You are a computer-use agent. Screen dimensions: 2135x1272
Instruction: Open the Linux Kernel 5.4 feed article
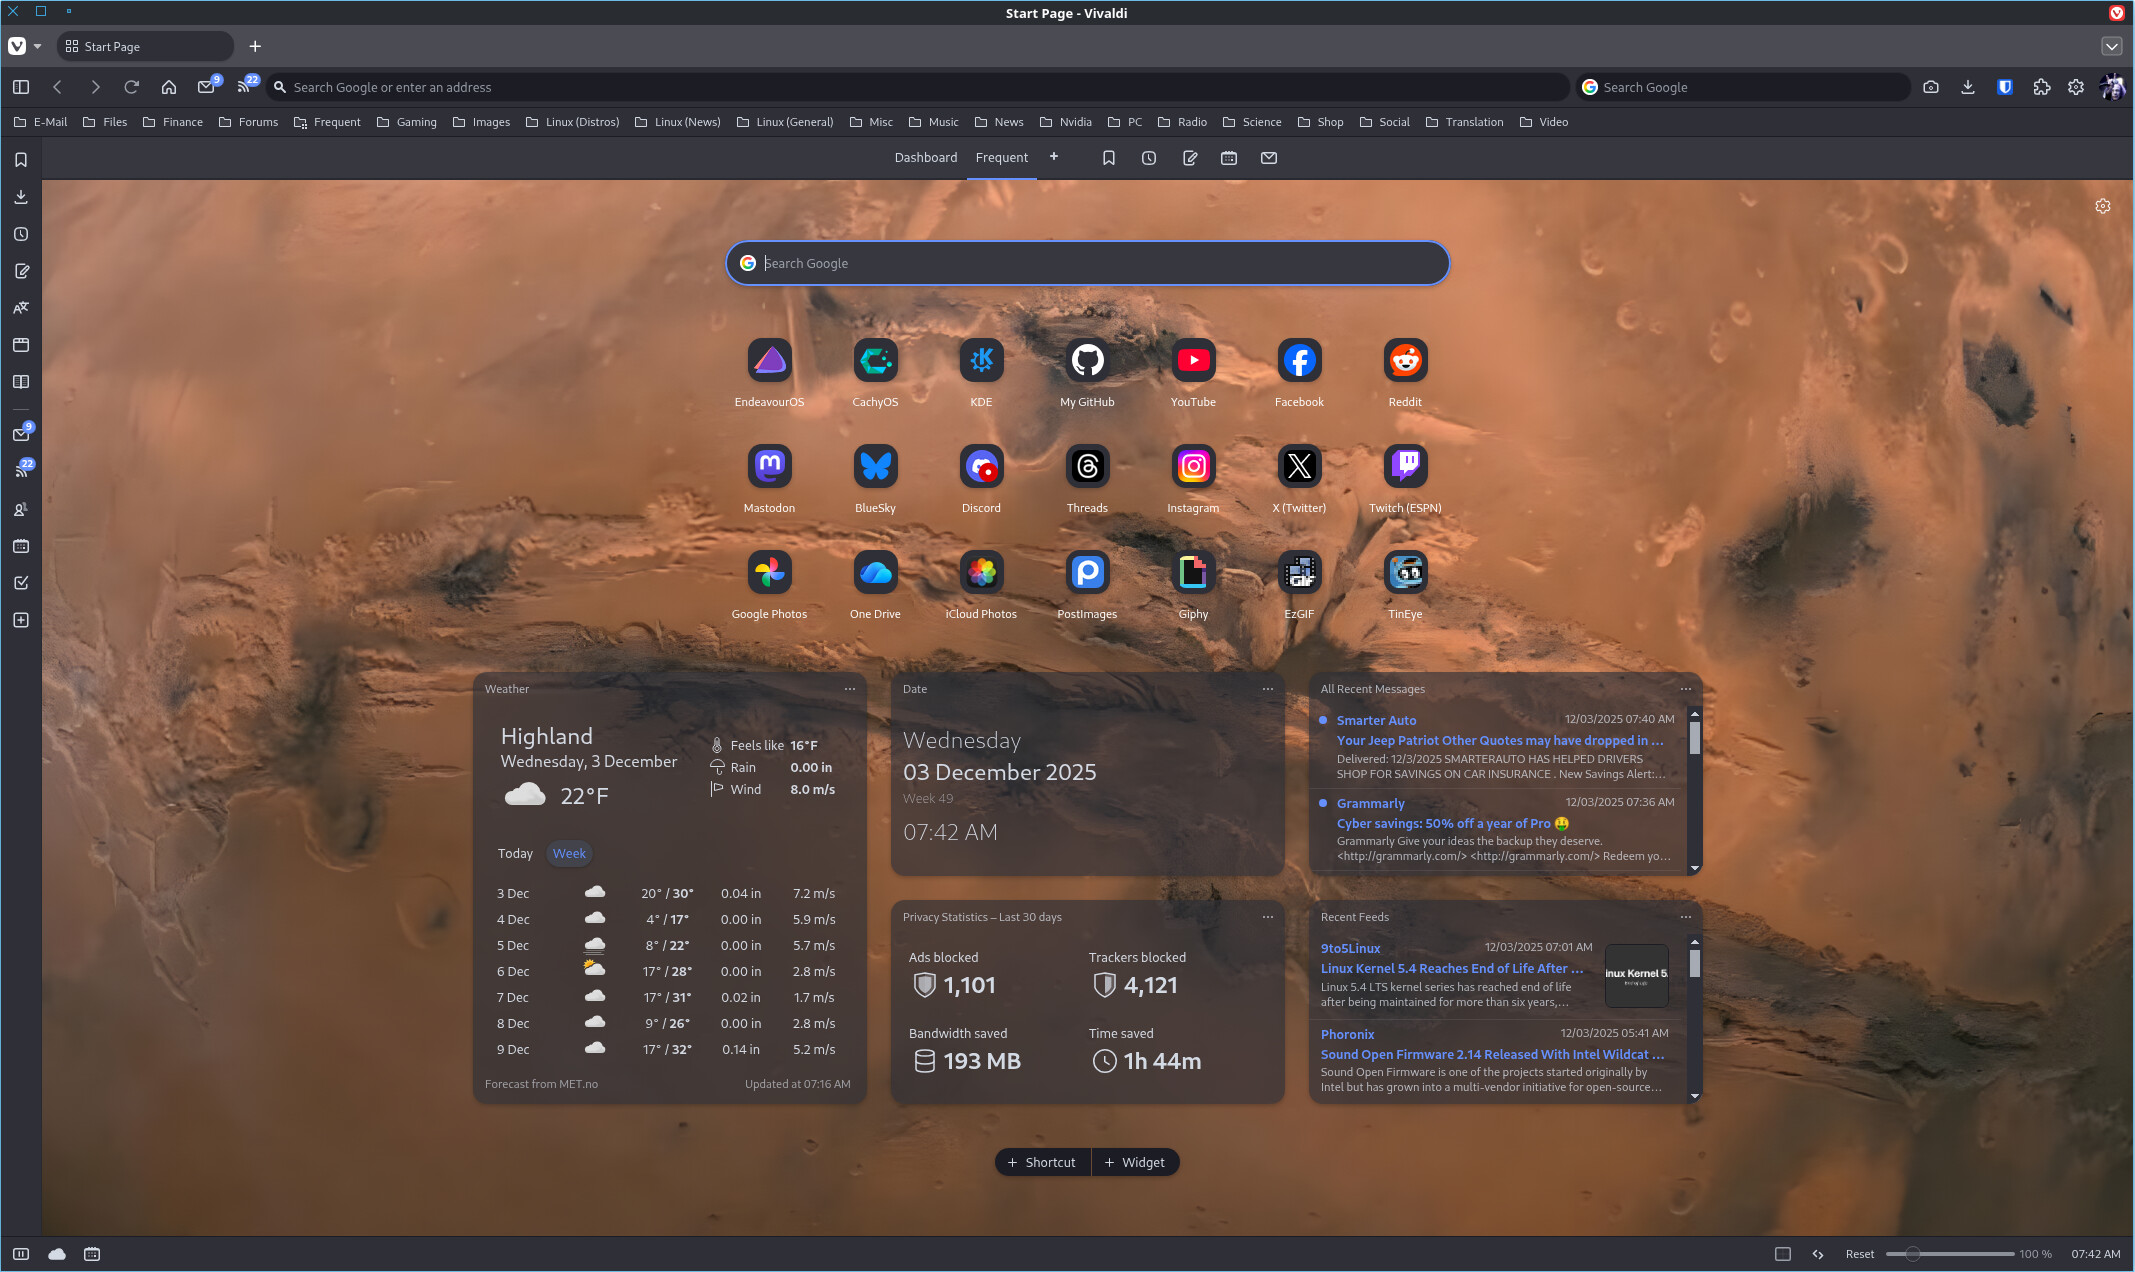(1451, 968)
